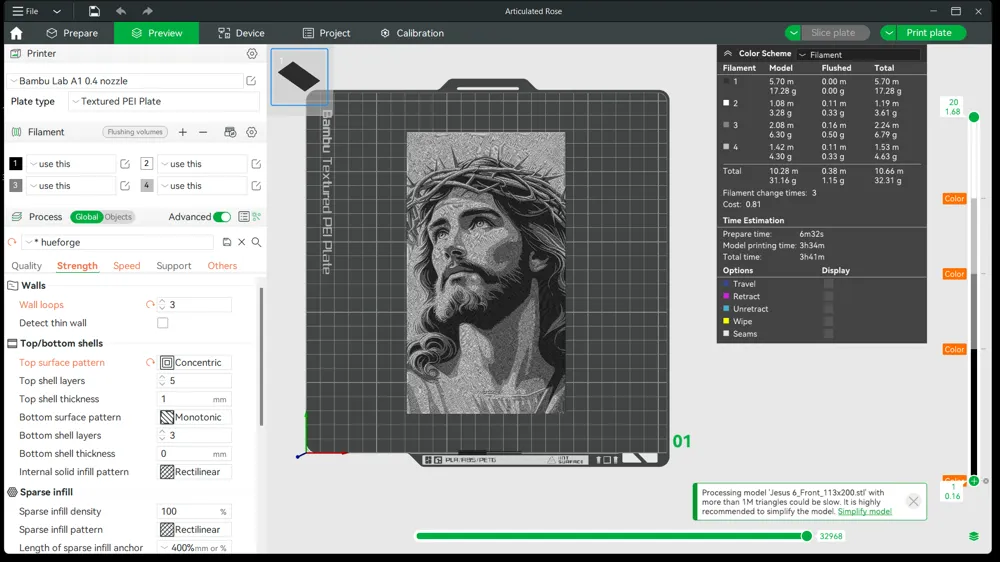Image resolution: width=1000 pixels, height=562 pixels.
Task: Open filament 4 'use this' dropdown
Action: (202, 186)
